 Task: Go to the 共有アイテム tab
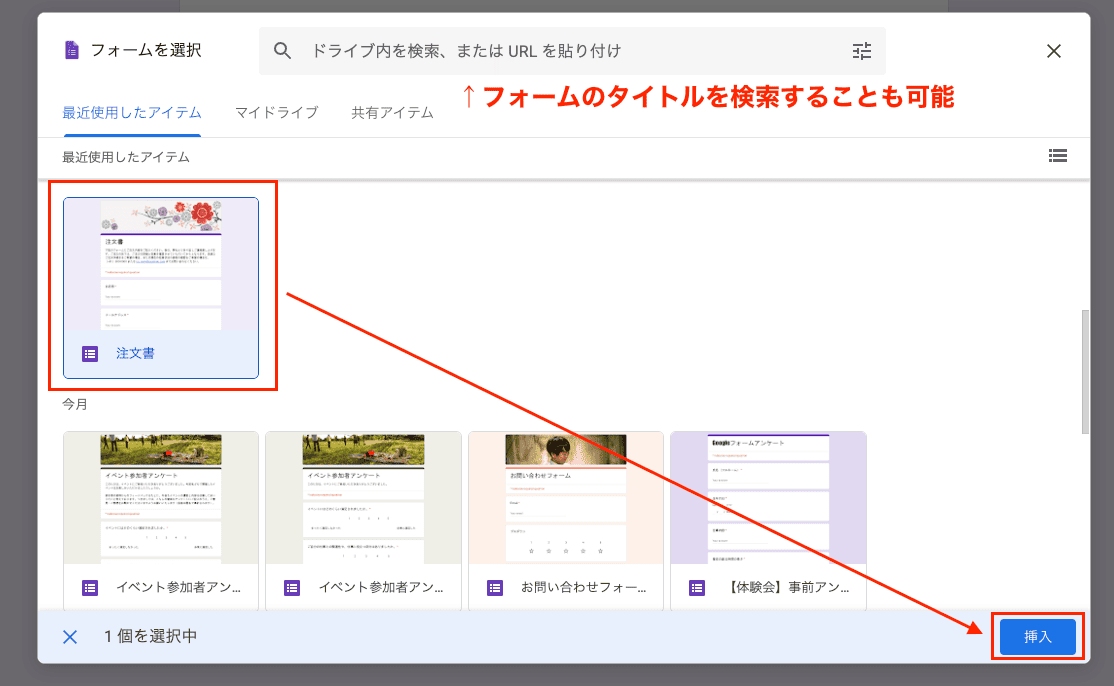(392, 113)
